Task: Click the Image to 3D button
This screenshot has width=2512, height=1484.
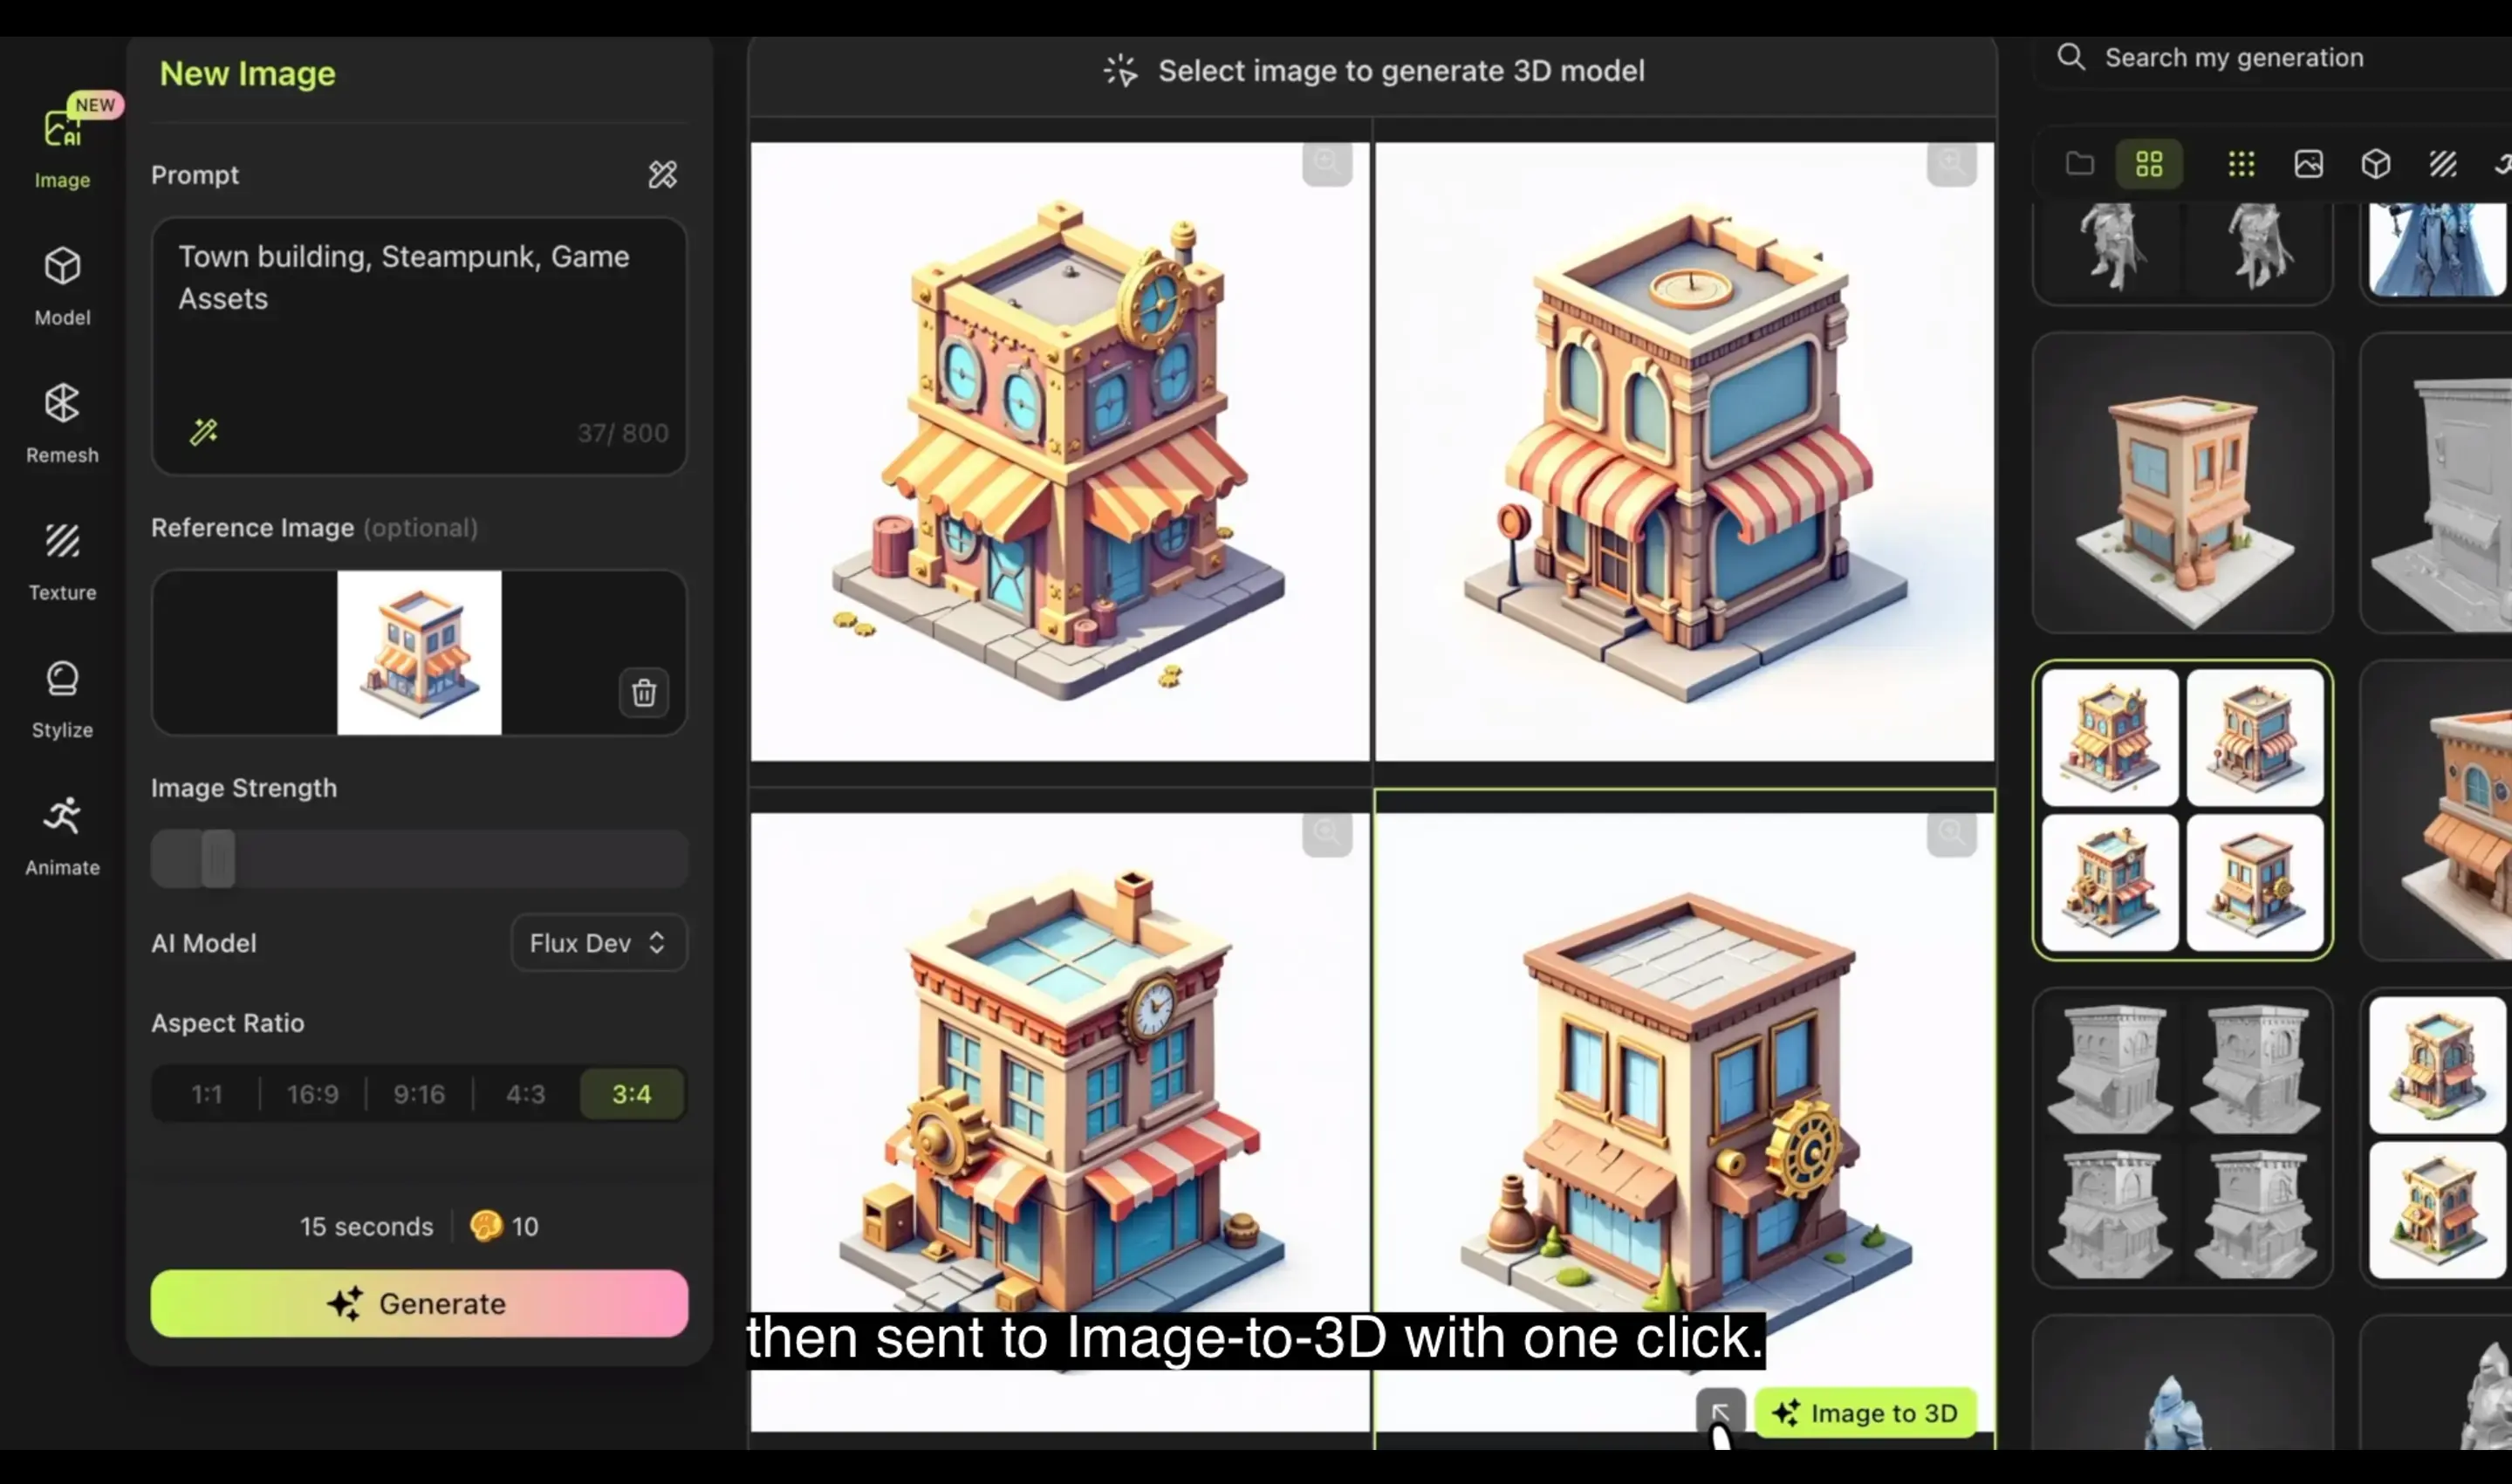Action: (x=1865, y=1412)
